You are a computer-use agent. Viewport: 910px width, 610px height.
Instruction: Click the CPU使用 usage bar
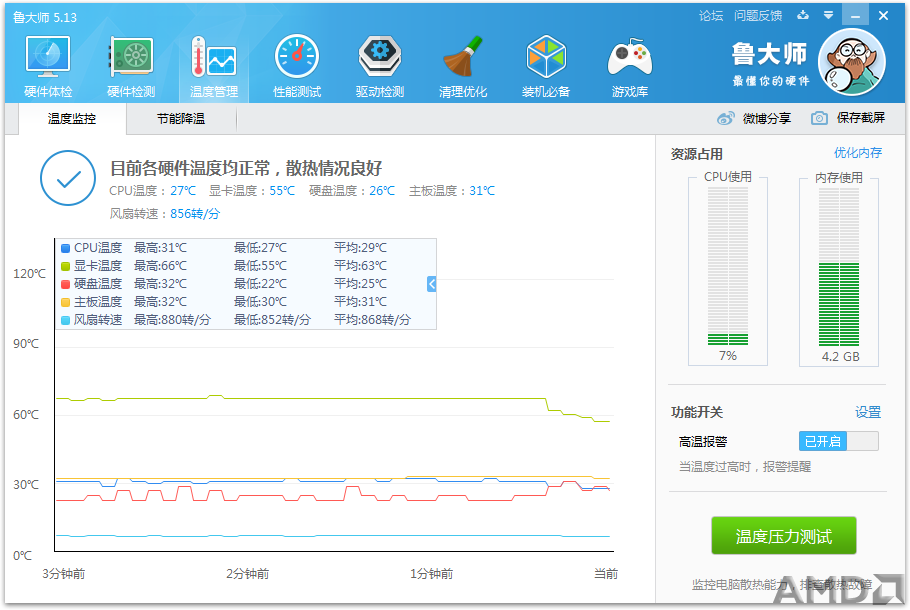point(728,266)
